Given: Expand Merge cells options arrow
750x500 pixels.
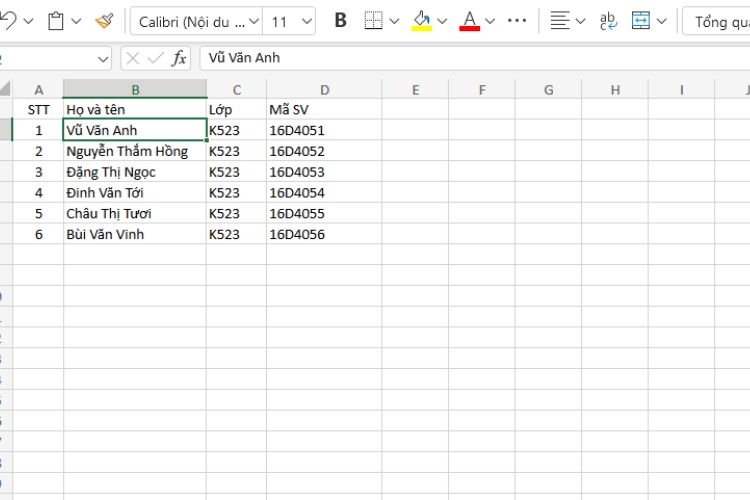Looking at the screenshot, I should (x=662, y=21).
